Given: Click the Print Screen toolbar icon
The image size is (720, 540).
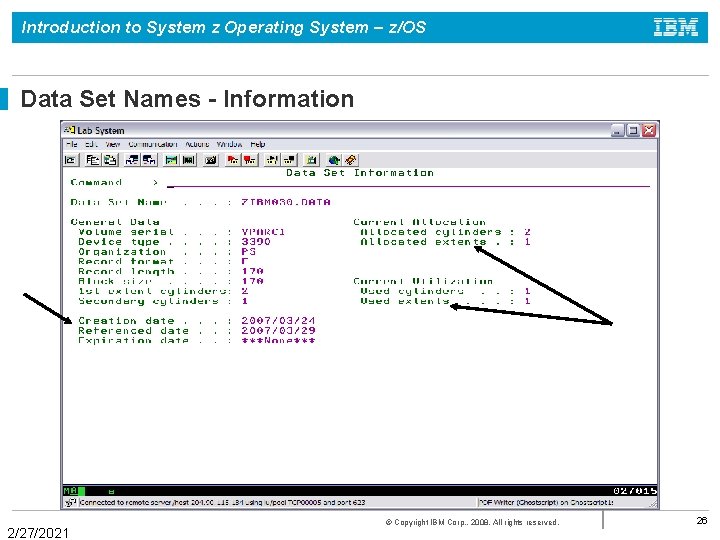Looking at the screenshot, I should tap(71, 160).
